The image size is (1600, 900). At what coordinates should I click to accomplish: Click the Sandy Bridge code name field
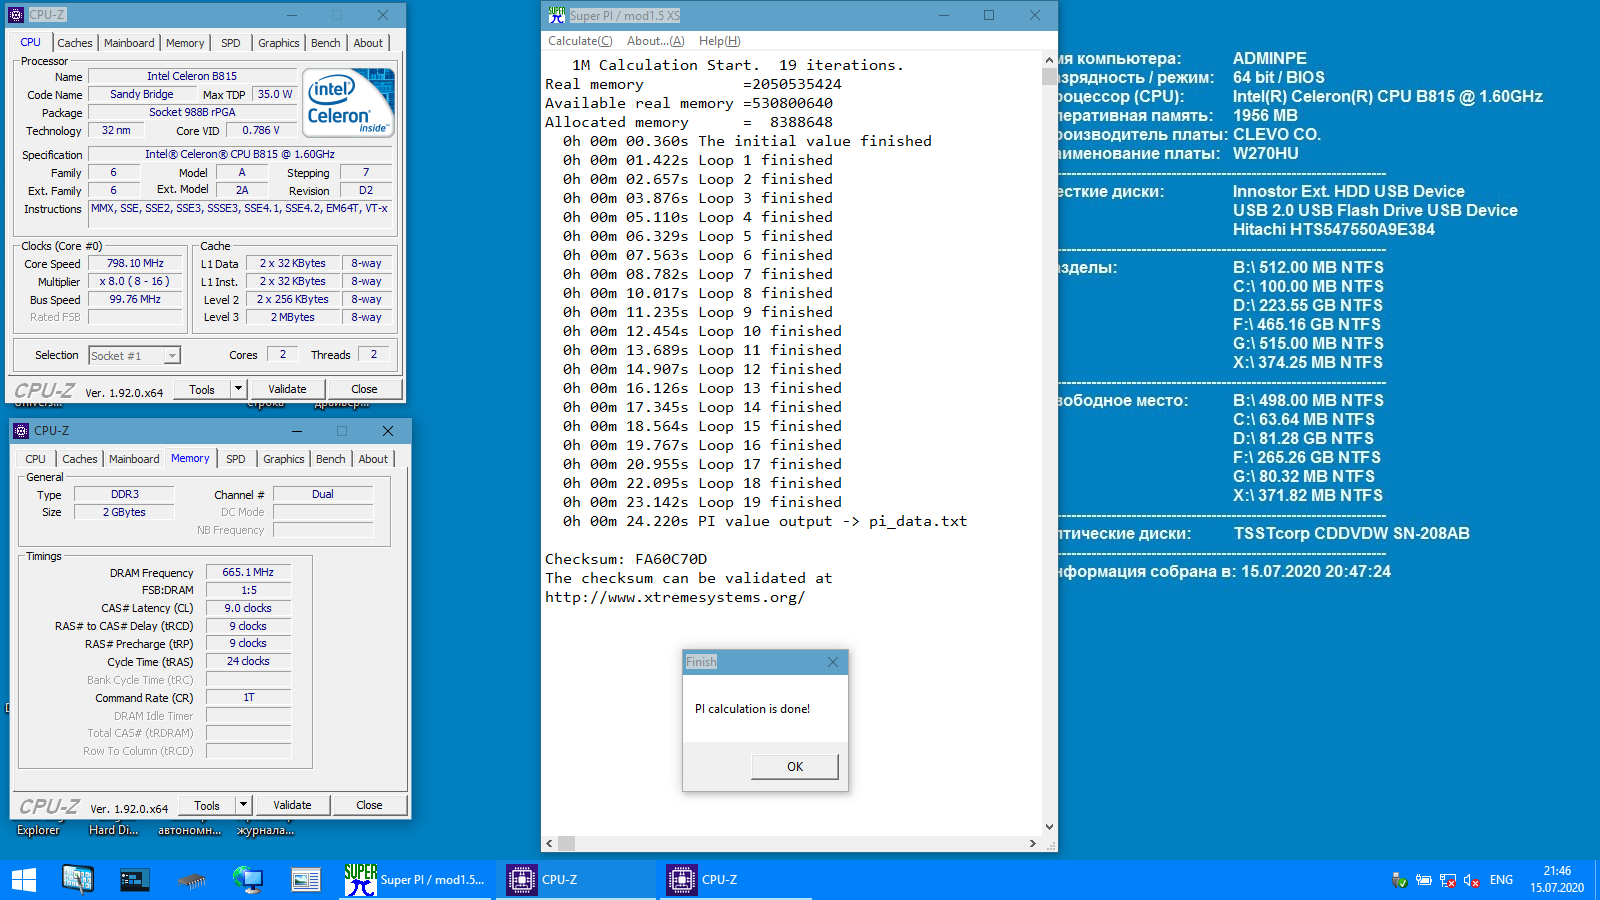click(141, 94)
